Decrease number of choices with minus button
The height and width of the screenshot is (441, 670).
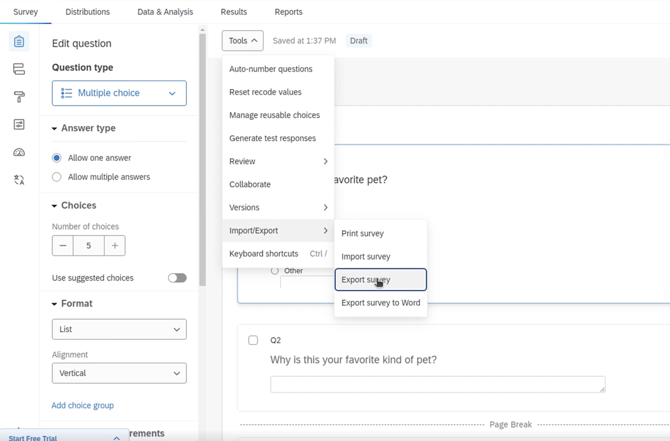click(63, 246)
